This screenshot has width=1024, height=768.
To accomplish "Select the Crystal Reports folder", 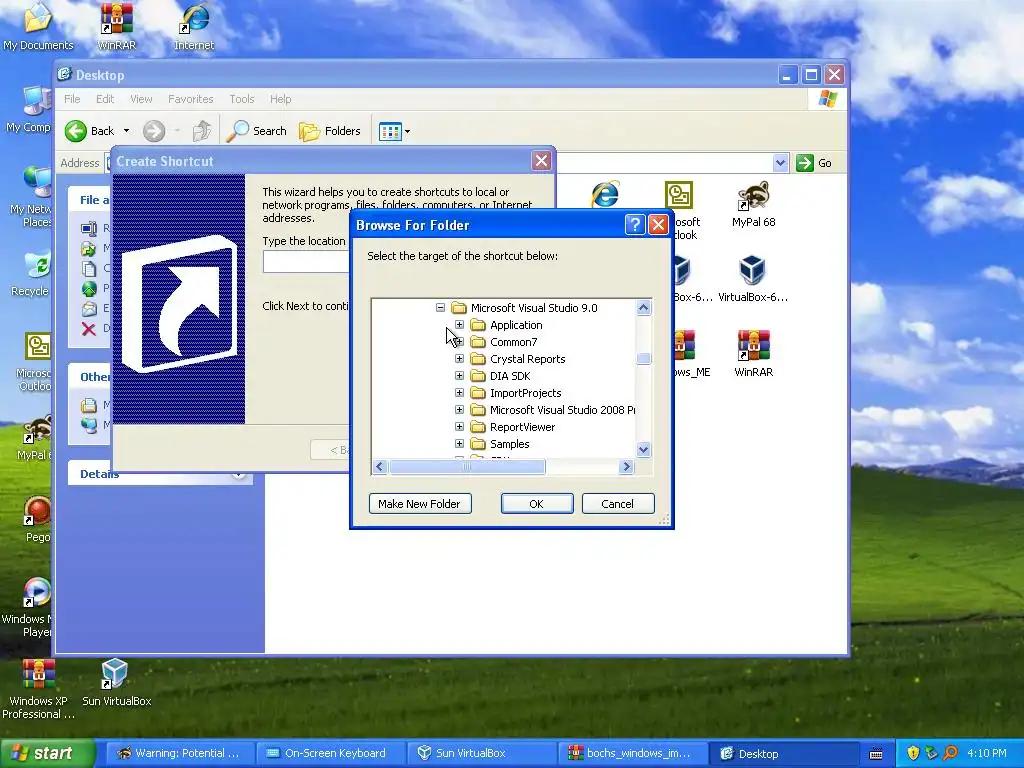I will click(528, 359).
